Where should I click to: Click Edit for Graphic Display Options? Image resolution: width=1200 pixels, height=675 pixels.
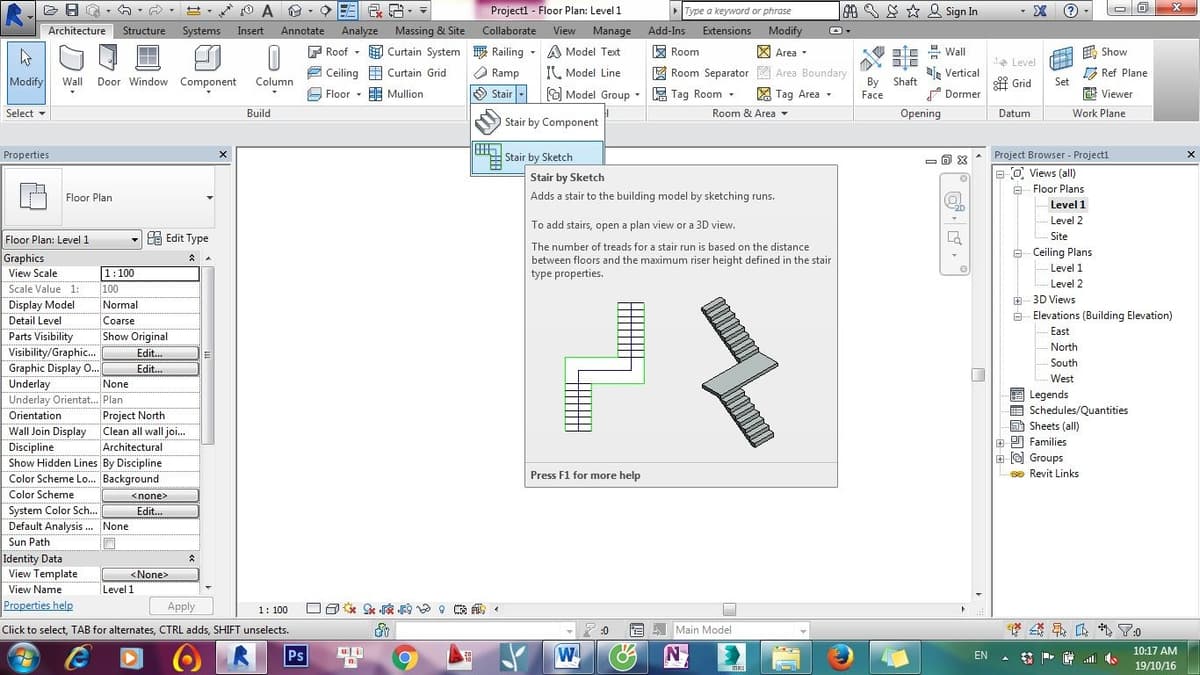click(x=150, y=369)
